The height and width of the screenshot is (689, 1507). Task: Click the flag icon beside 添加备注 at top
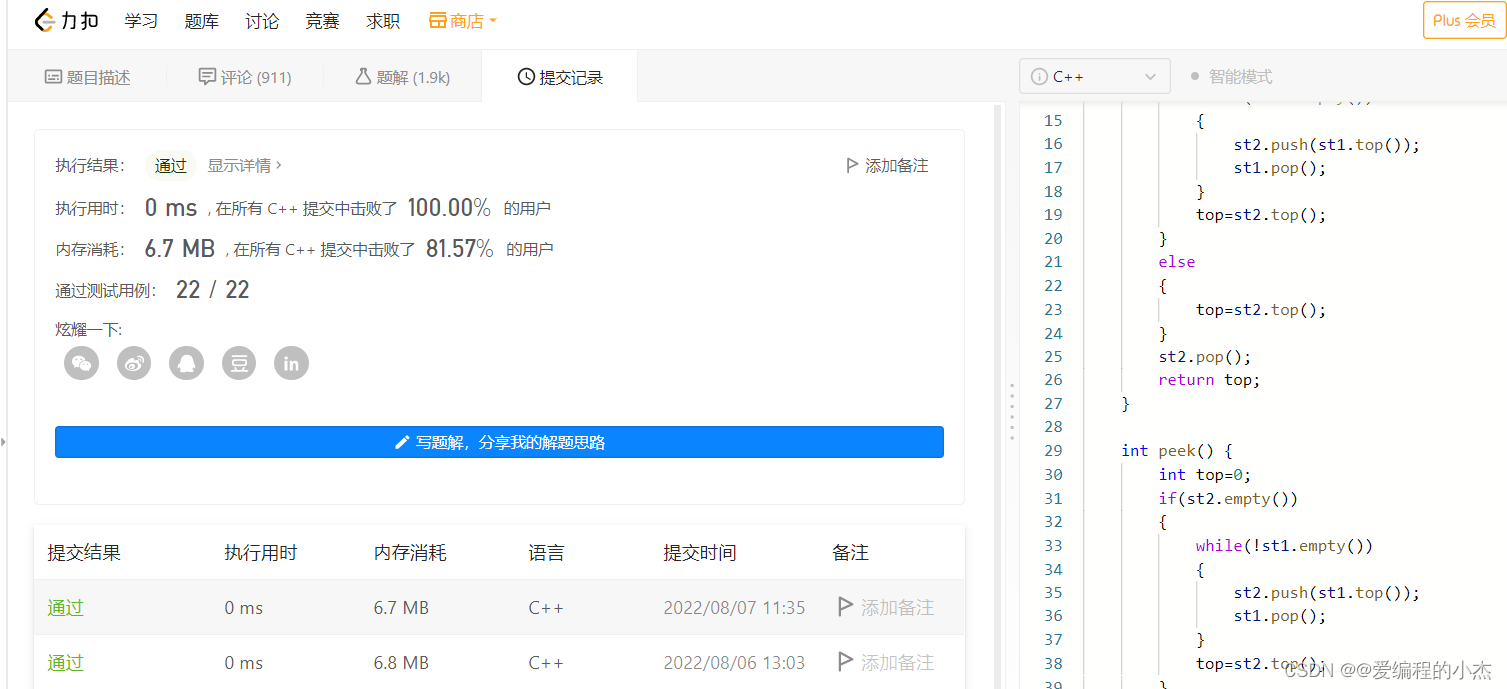coord(852,166)
